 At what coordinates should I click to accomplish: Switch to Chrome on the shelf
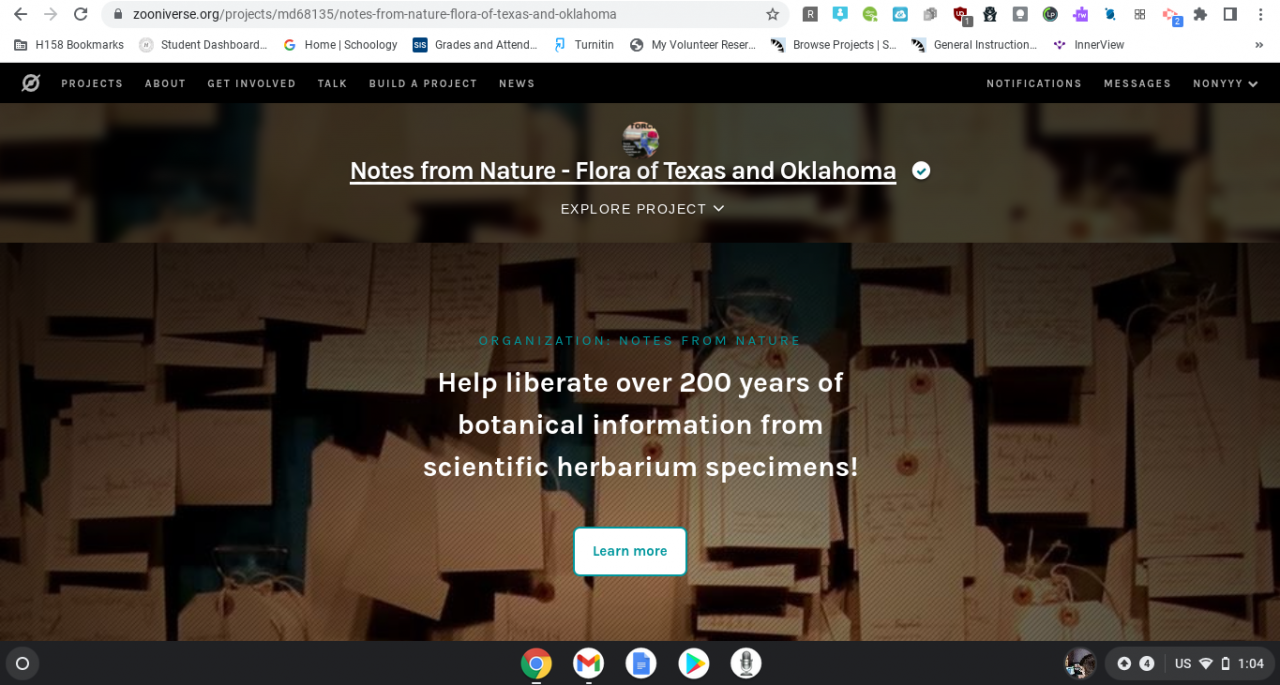[536, 663]
